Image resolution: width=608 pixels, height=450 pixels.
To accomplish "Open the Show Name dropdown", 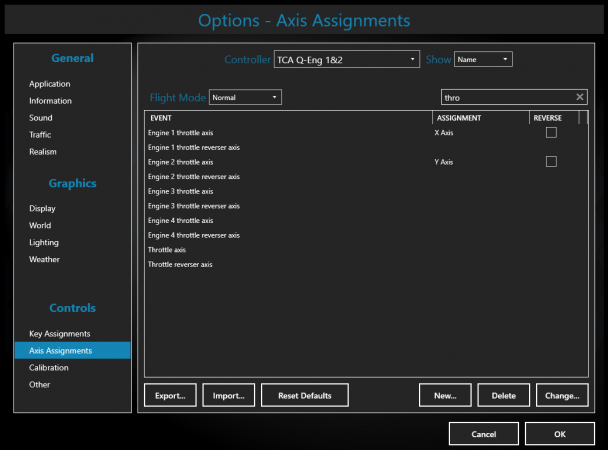I will click(x=483, y=60).
